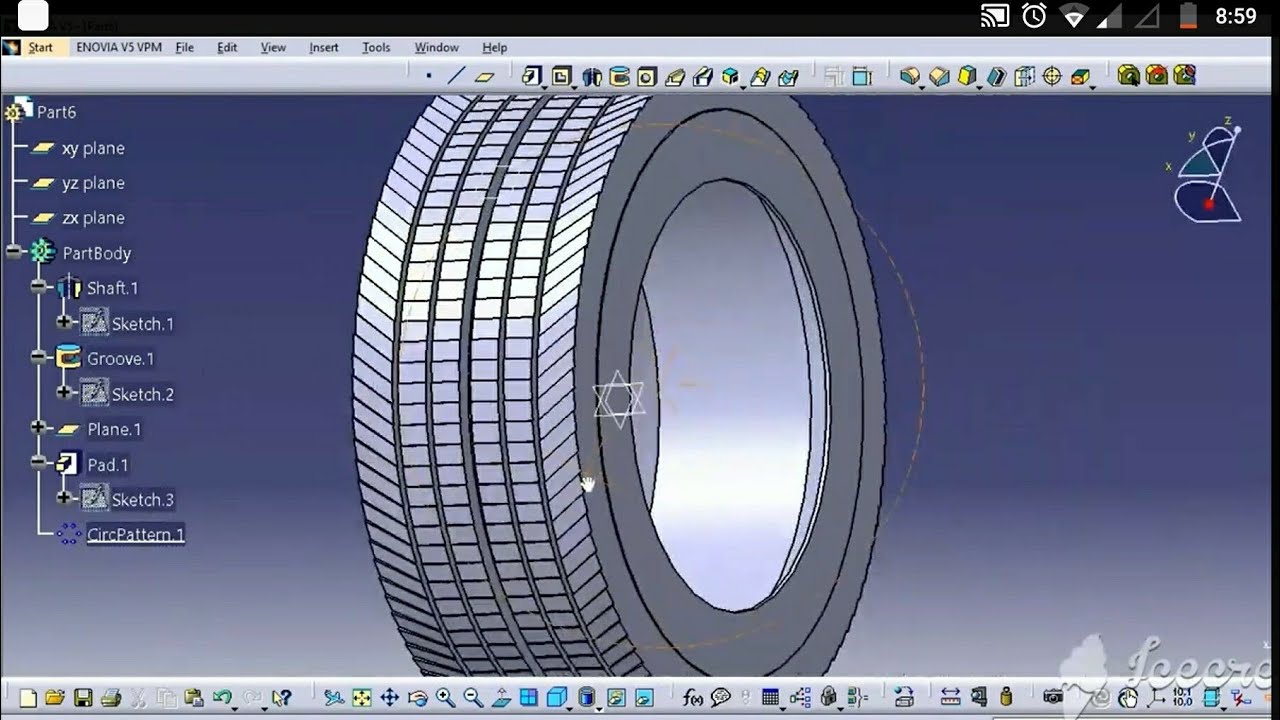Open the Start menu

40,47
